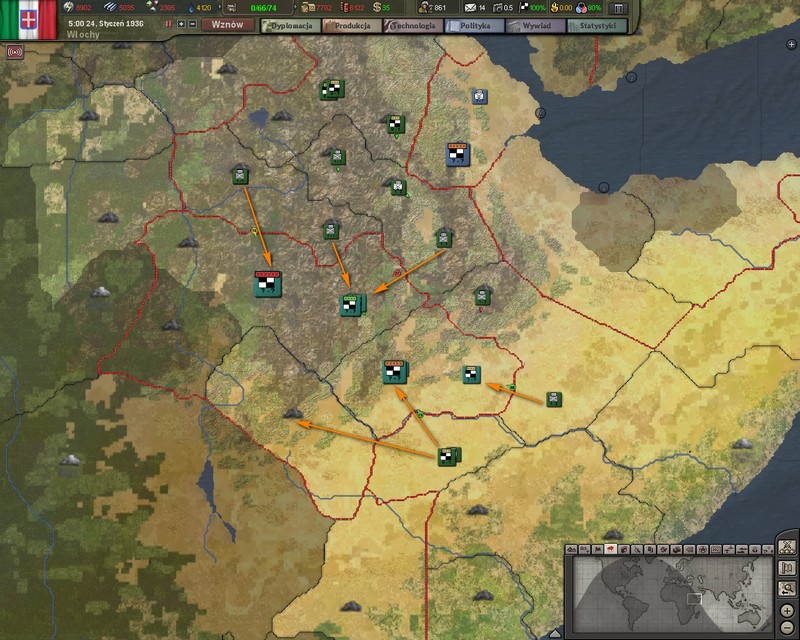
Task: Click the manpower value 861
Action: [x=439, y=8]
